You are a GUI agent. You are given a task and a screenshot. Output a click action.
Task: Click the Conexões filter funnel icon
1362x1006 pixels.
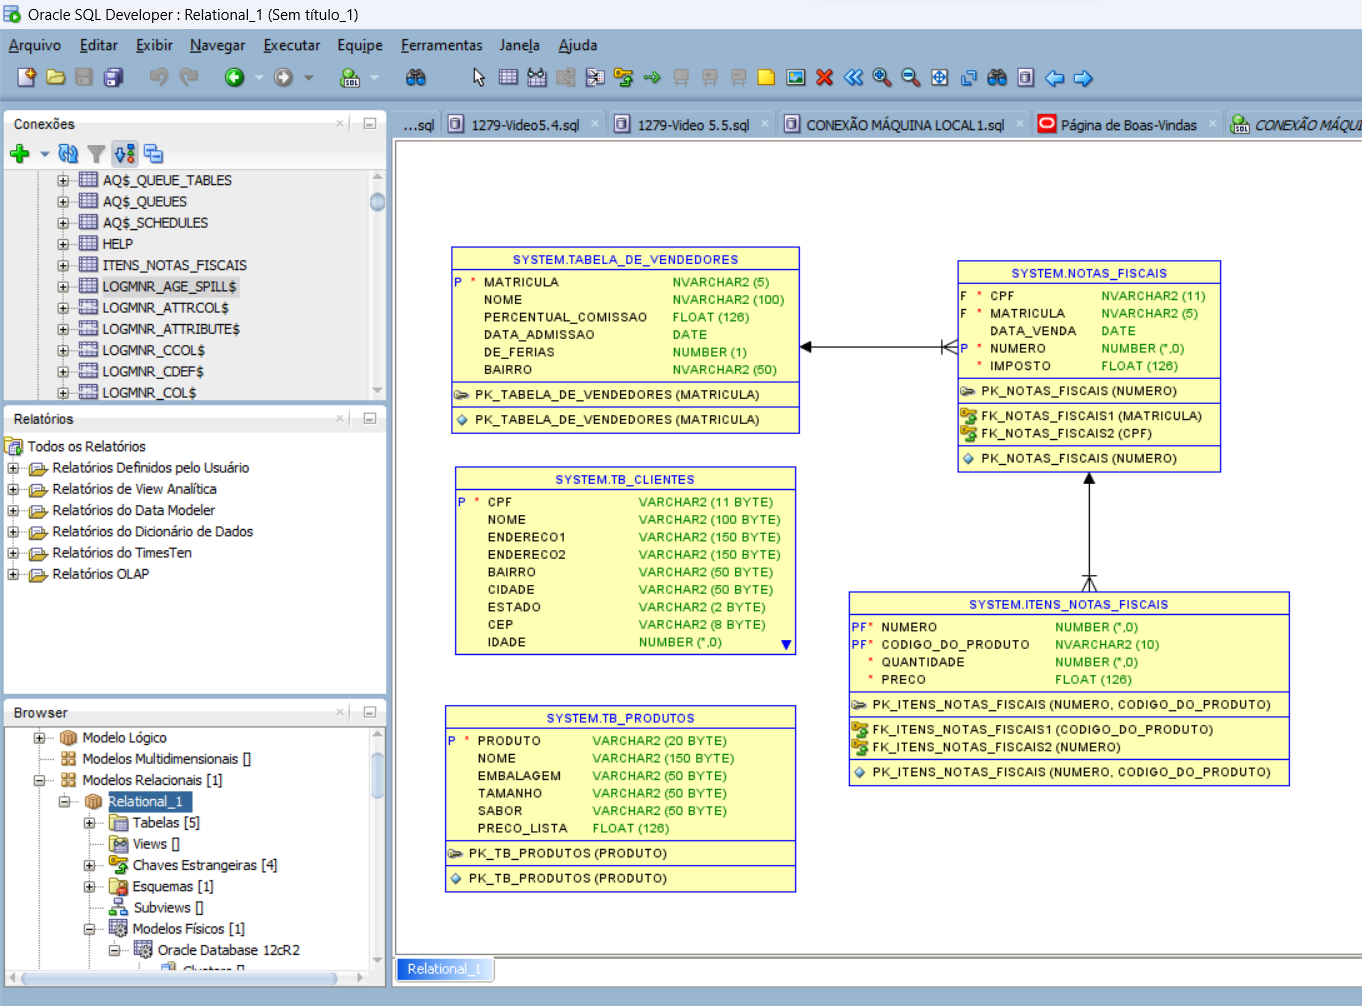96,153
